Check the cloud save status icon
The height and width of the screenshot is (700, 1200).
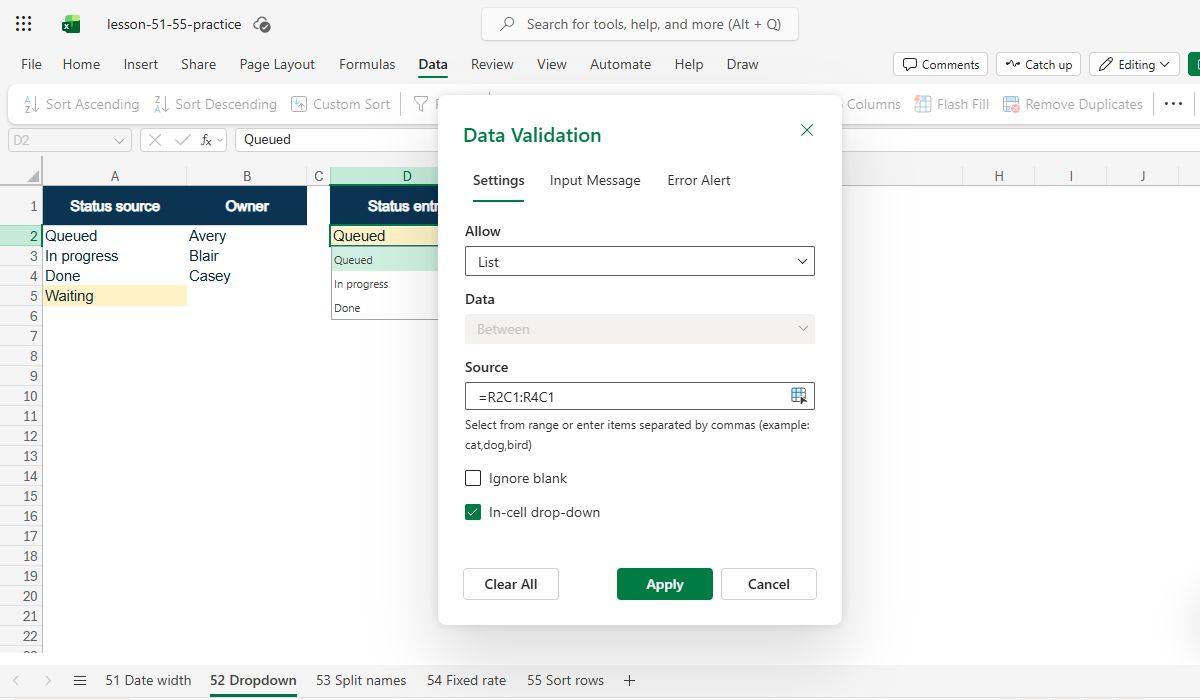click(x=262, y=24)
